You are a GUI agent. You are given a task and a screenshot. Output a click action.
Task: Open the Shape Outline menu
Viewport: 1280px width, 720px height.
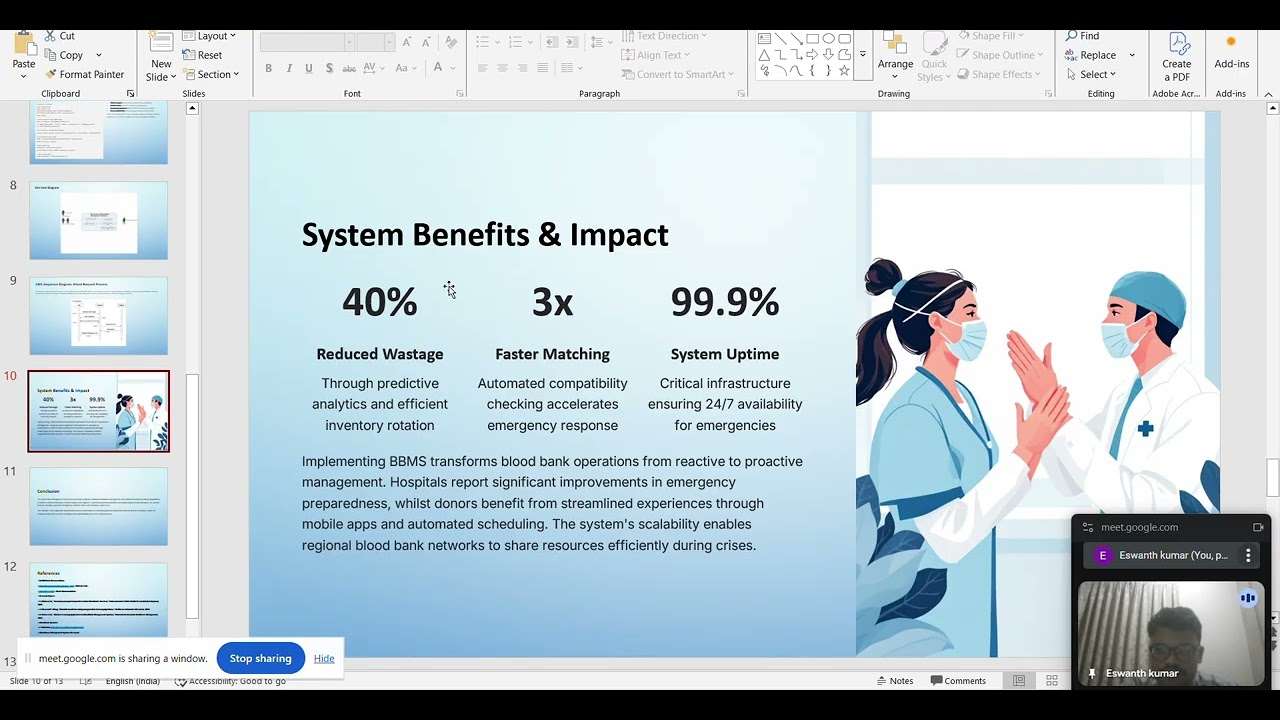pyautogui.click(x=999, y=55)
